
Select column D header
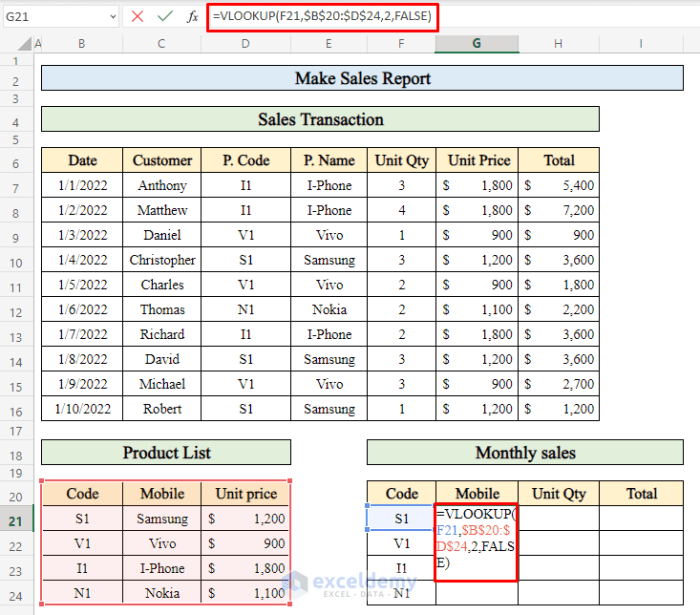point(246,44)
